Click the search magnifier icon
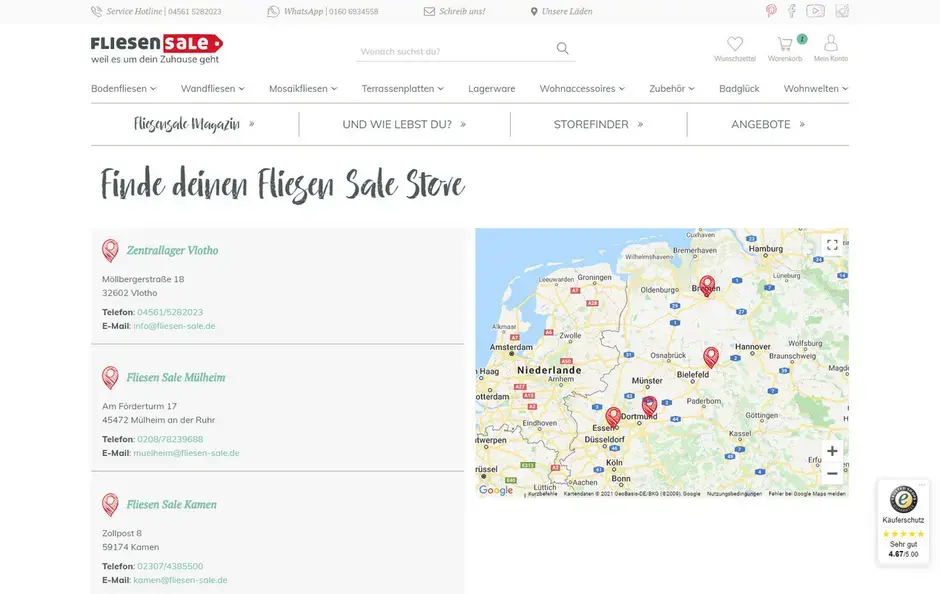Screen dimensions: 940x594 click(563, 47)
